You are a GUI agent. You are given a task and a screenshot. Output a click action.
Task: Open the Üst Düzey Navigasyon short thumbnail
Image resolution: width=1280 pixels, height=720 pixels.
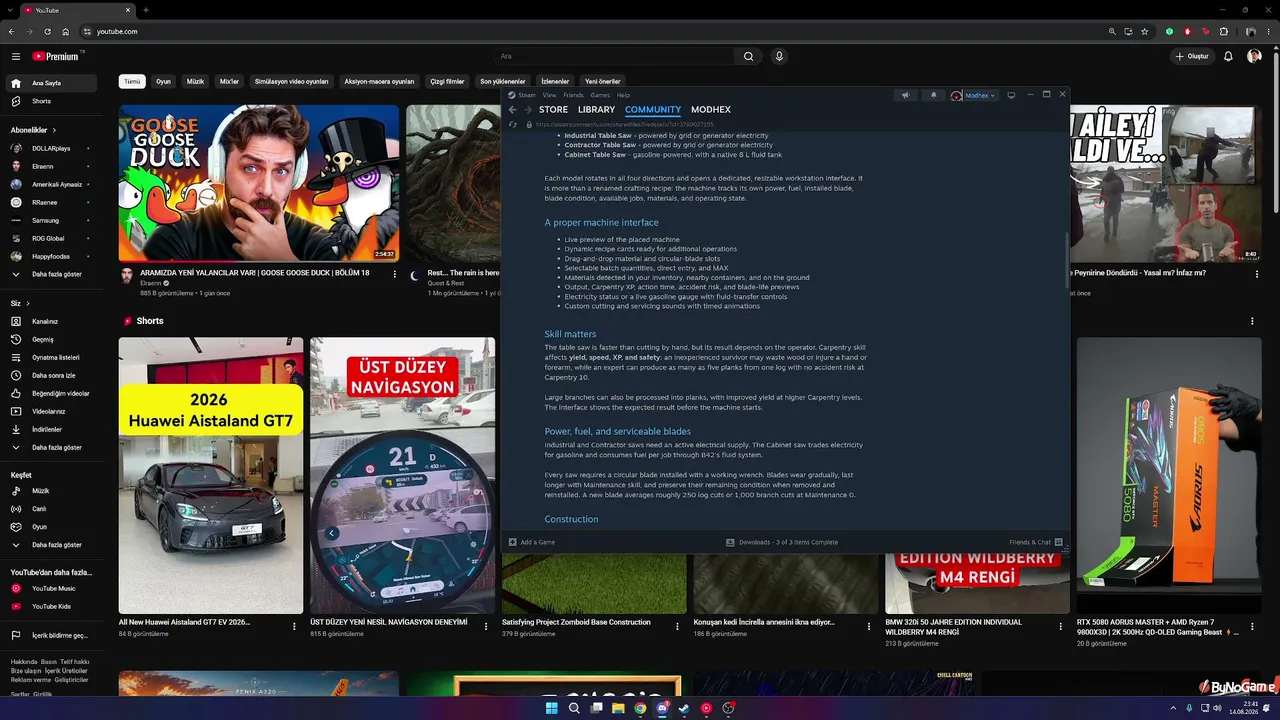(x=402, y=475)
